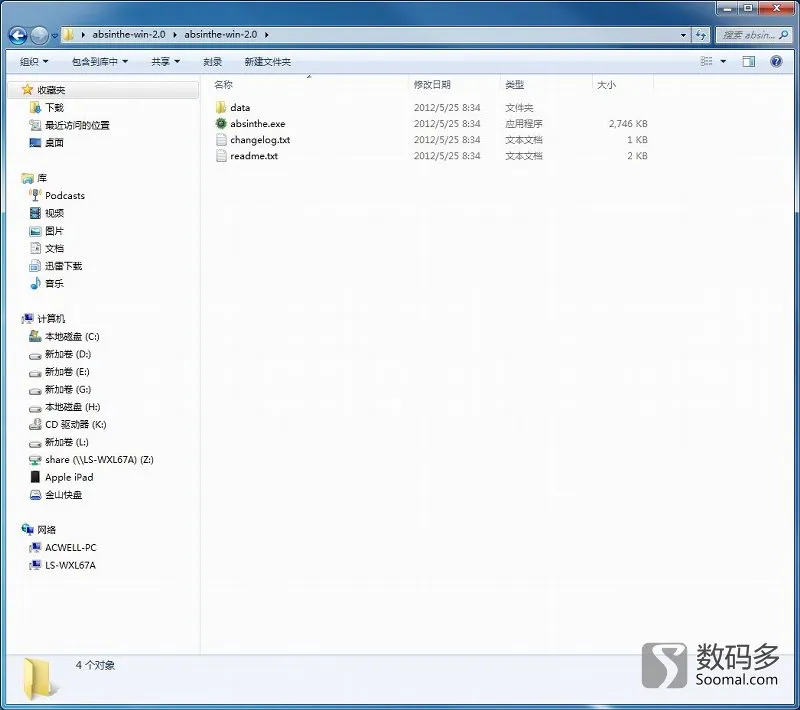The height and width of the screenshot is (710, 800).
Task: Sort by the 名称 column header
Action: point(223,85)
